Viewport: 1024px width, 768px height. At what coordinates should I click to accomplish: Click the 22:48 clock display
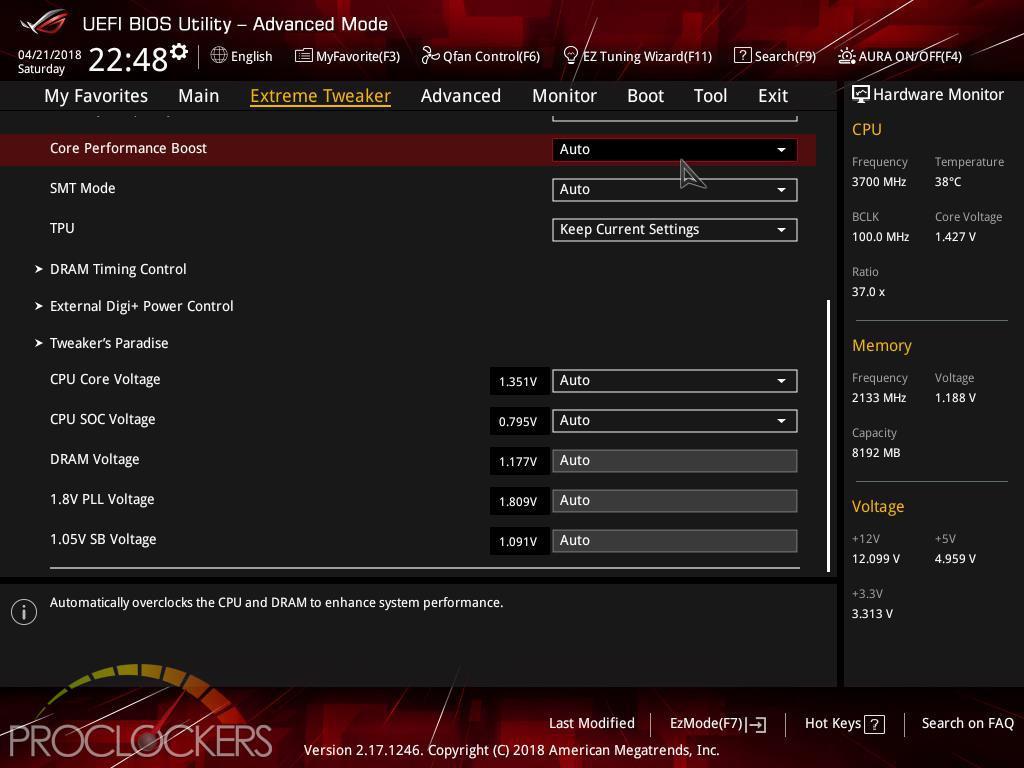(128, 59)
